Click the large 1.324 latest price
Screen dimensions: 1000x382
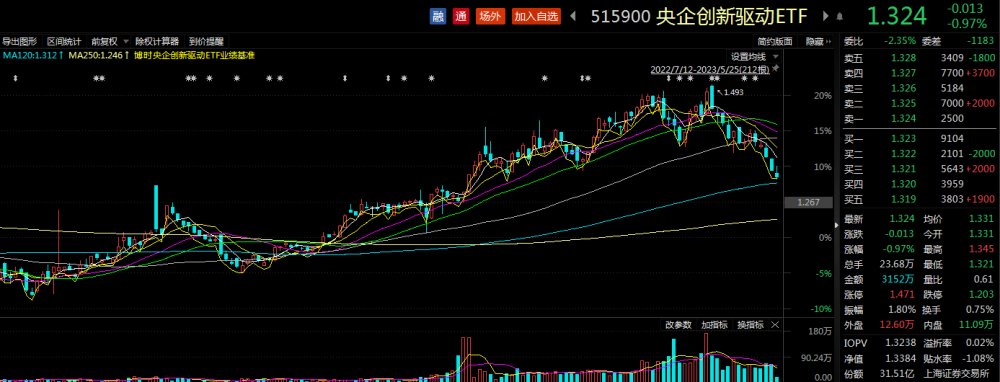pos(897,17)
